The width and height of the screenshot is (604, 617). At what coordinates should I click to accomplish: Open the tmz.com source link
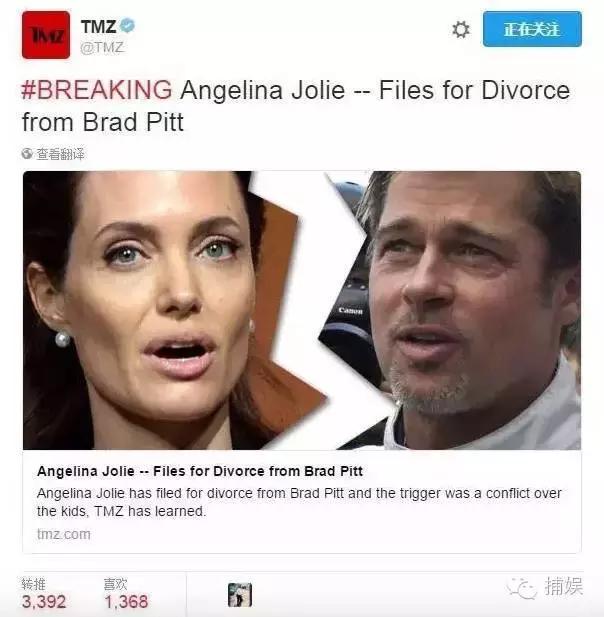click(64, 534)
